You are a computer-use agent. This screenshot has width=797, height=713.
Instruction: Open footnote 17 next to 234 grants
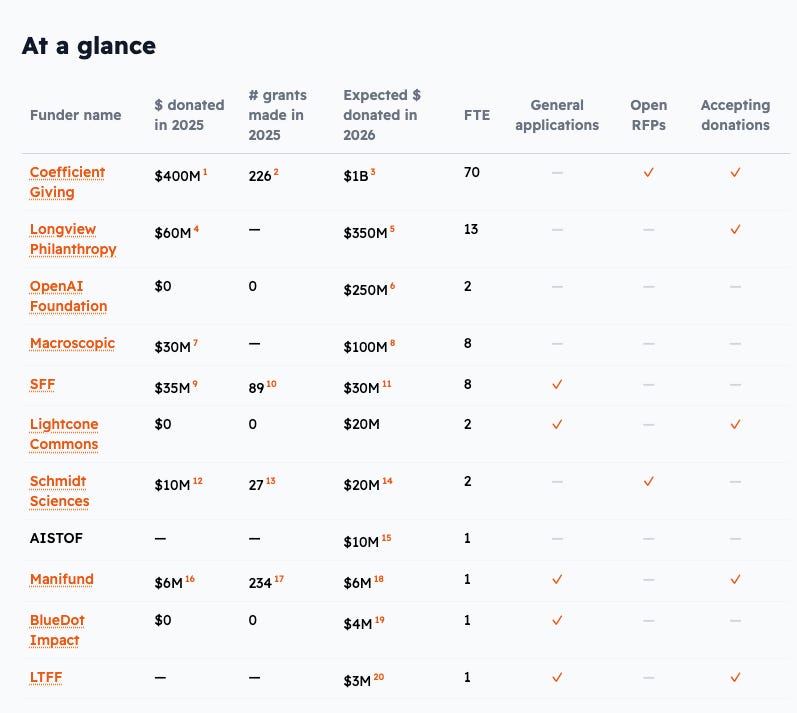[279, 579]
